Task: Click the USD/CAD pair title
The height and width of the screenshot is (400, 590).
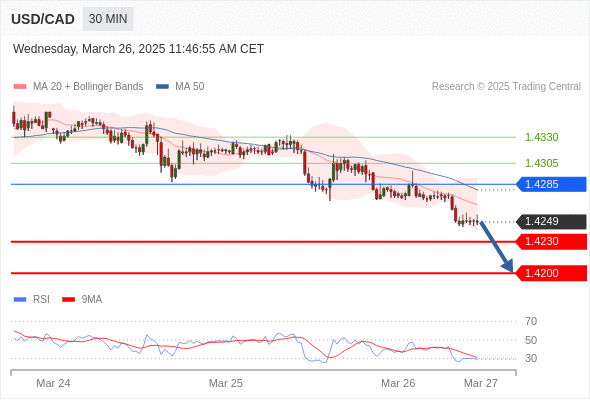Action: 43,19
